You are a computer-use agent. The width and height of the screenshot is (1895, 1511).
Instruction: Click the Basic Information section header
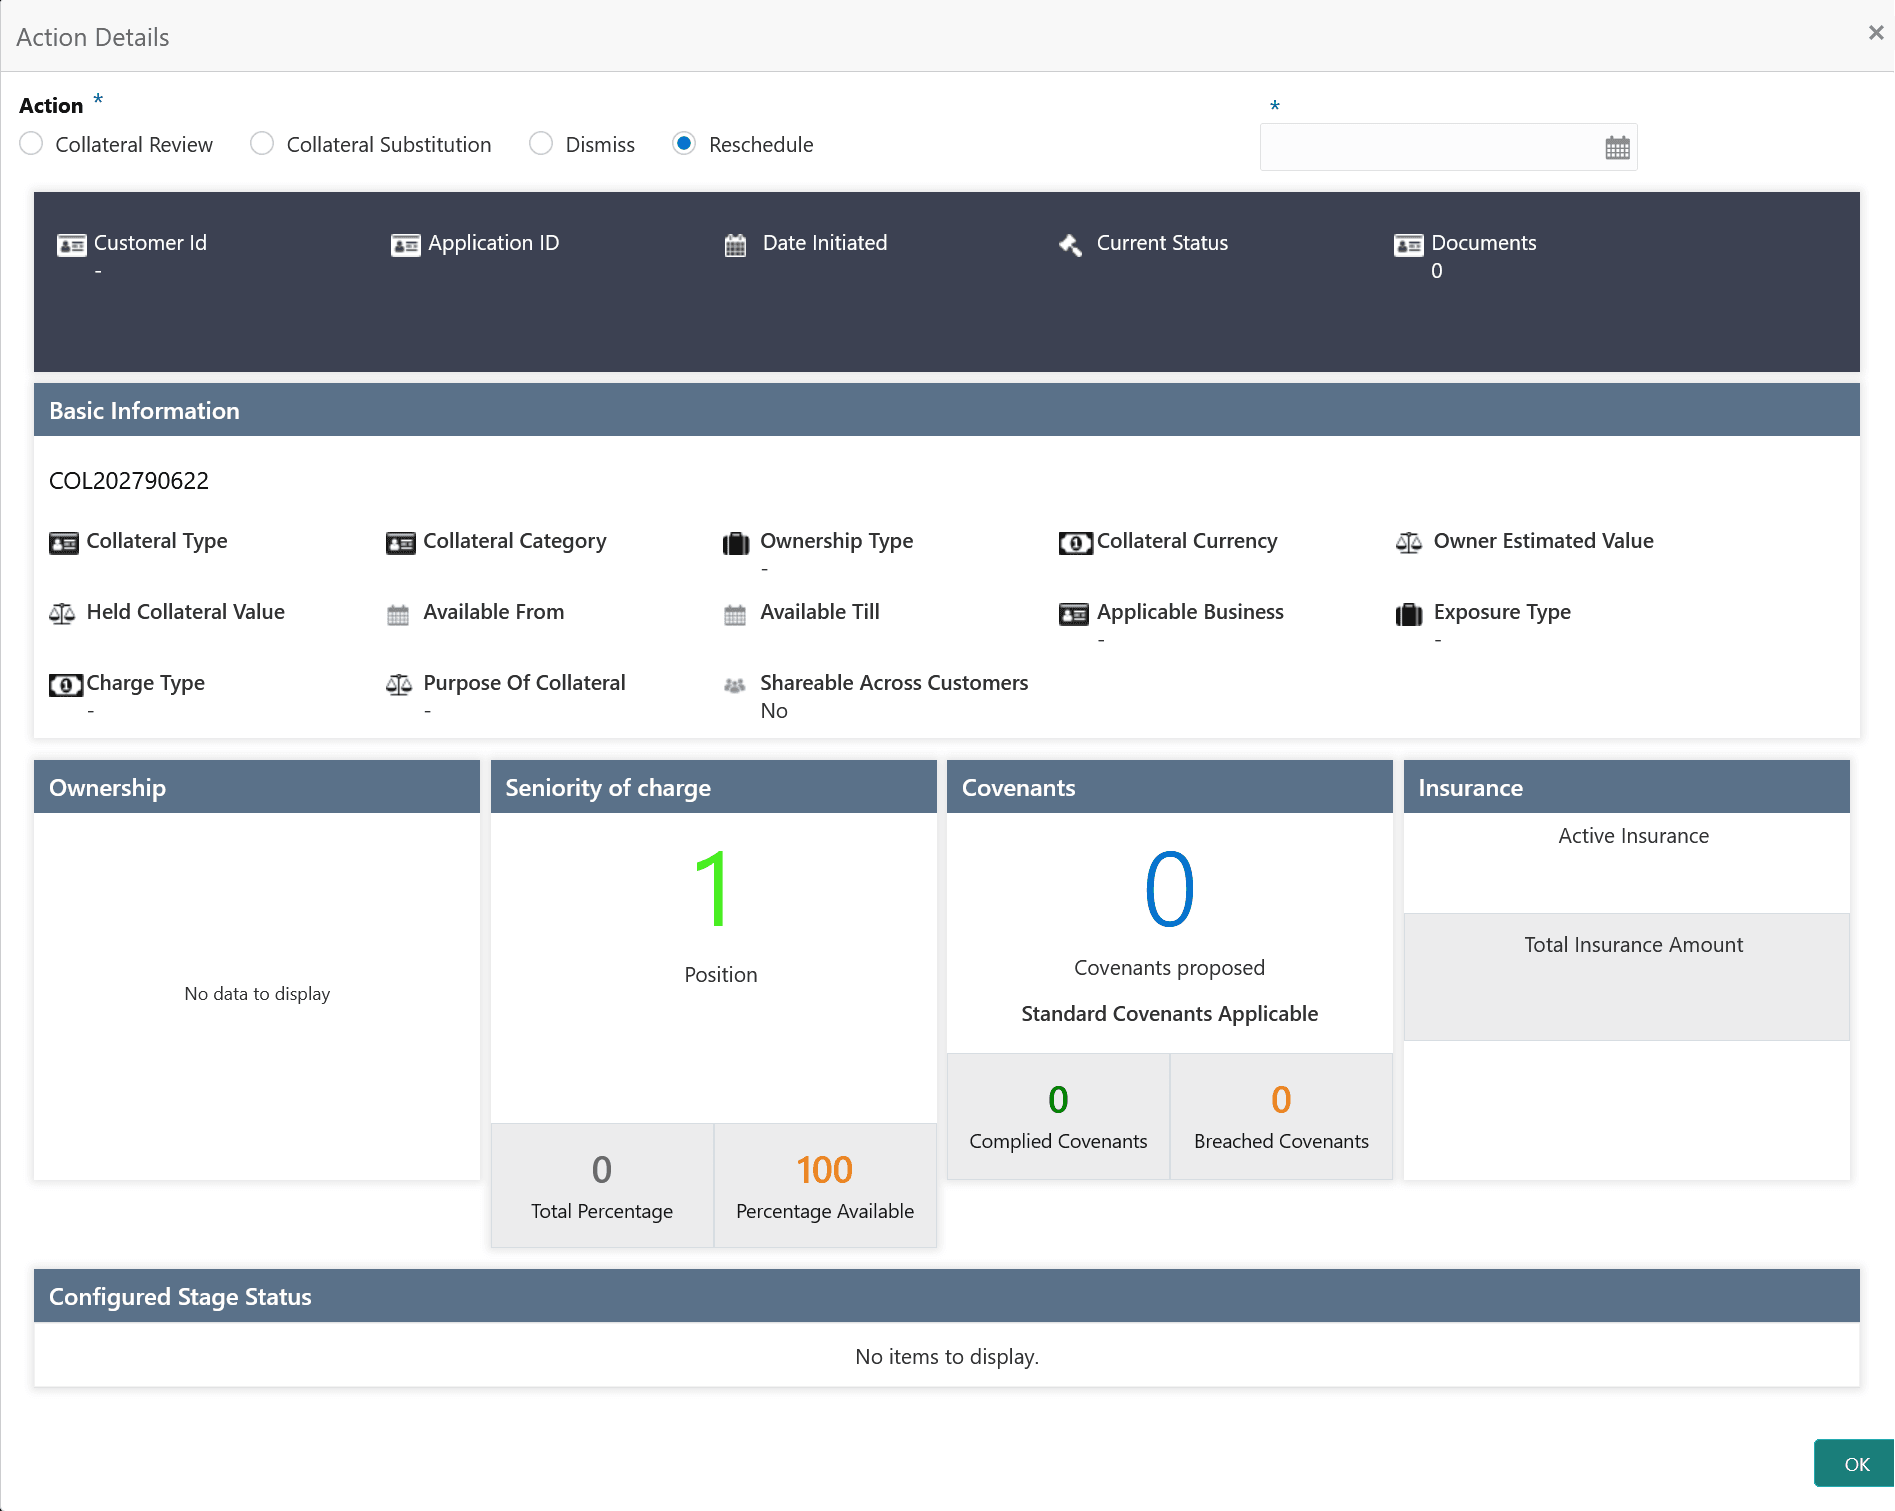(946, 410)
